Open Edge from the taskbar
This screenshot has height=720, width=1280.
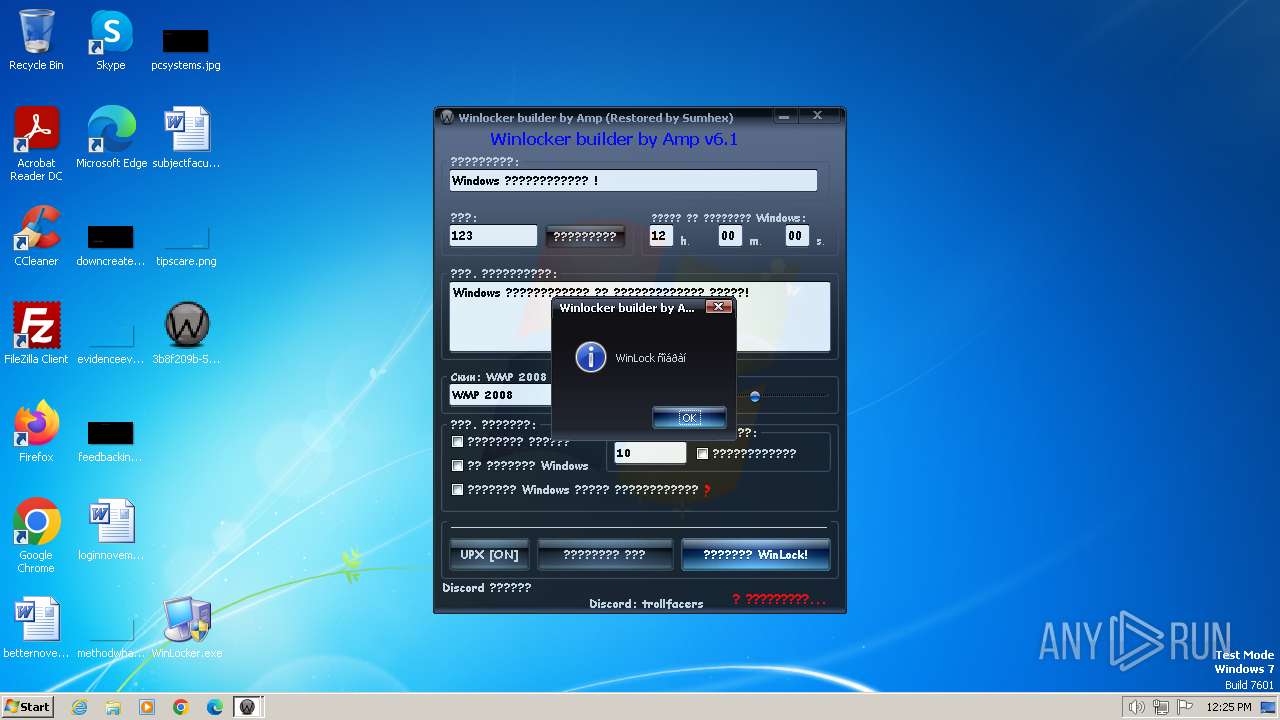215,707
